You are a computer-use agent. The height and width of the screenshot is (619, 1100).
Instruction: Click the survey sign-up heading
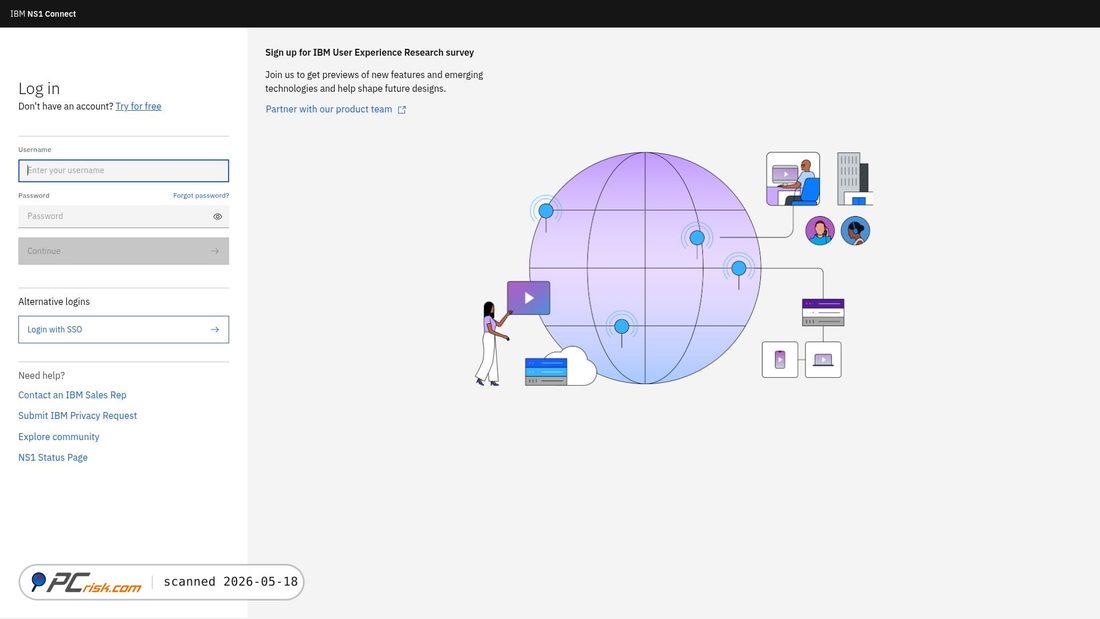[370, 53]
